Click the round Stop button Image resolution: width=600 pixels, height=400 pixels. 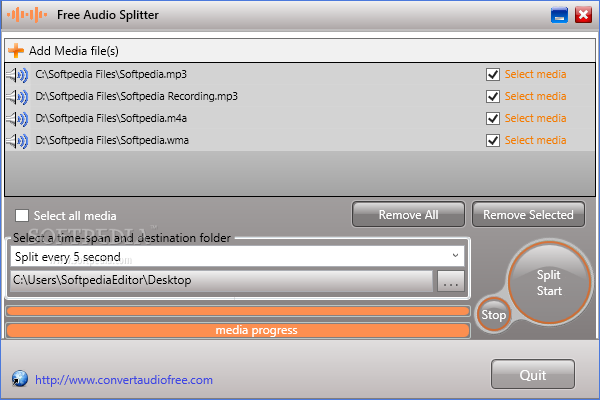494,315
